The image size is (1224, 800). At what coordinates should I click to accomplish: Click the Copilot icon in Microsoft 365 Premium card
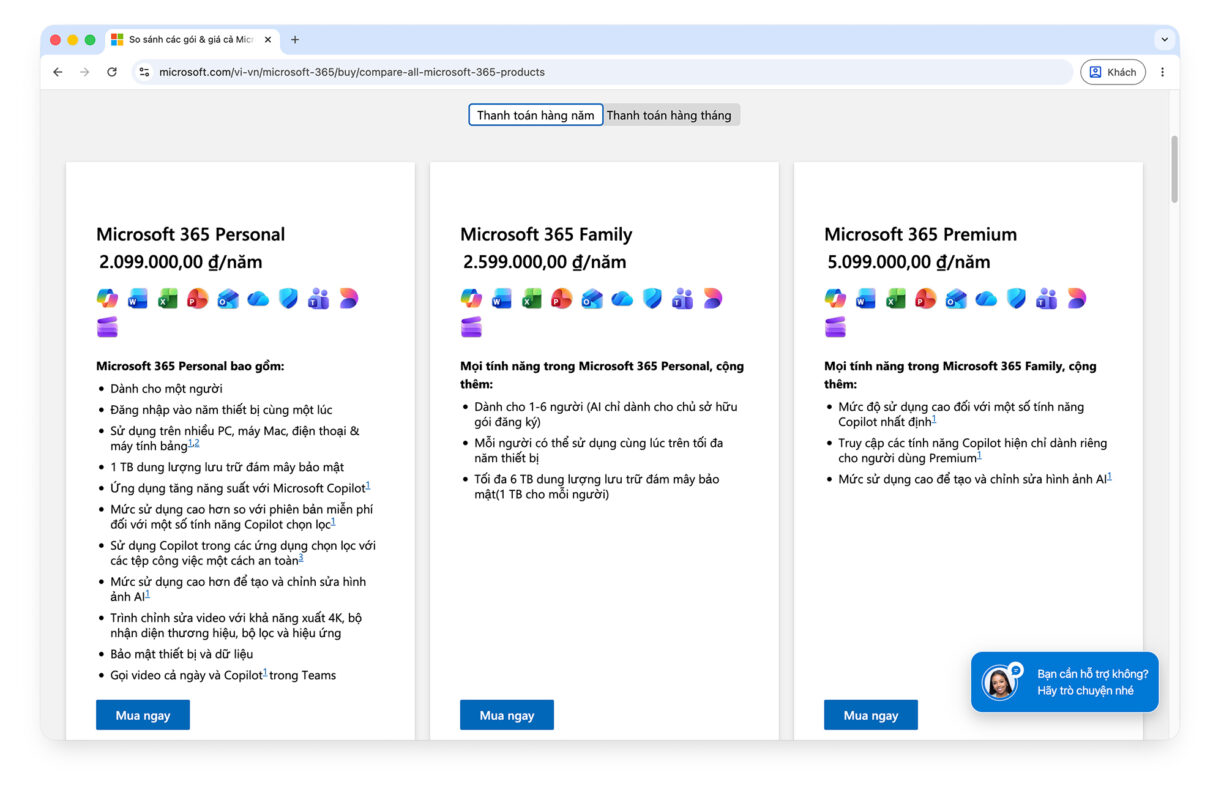tap(835, 298)
